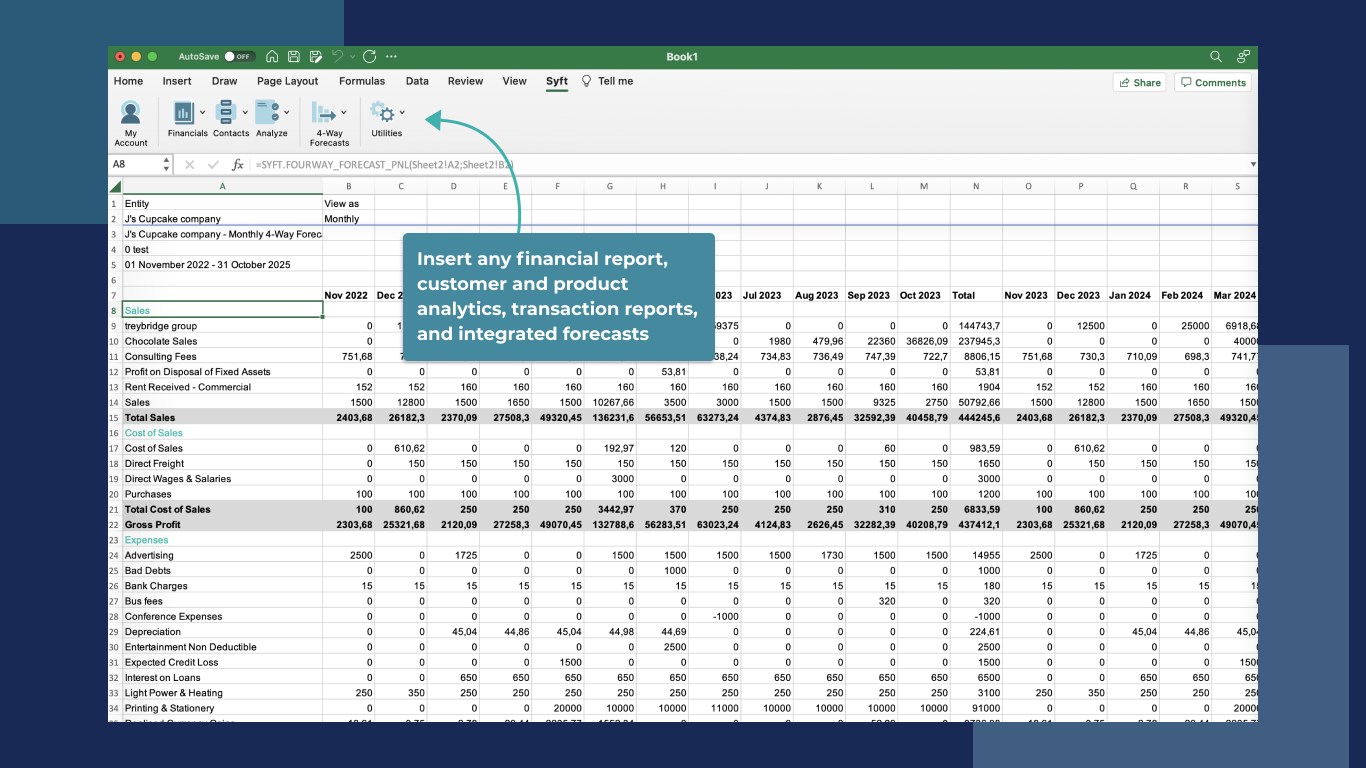The height and width of the screenshot is (768, 1366).
Task: Select the Analyze icon
Action: [x=267, y=113]
